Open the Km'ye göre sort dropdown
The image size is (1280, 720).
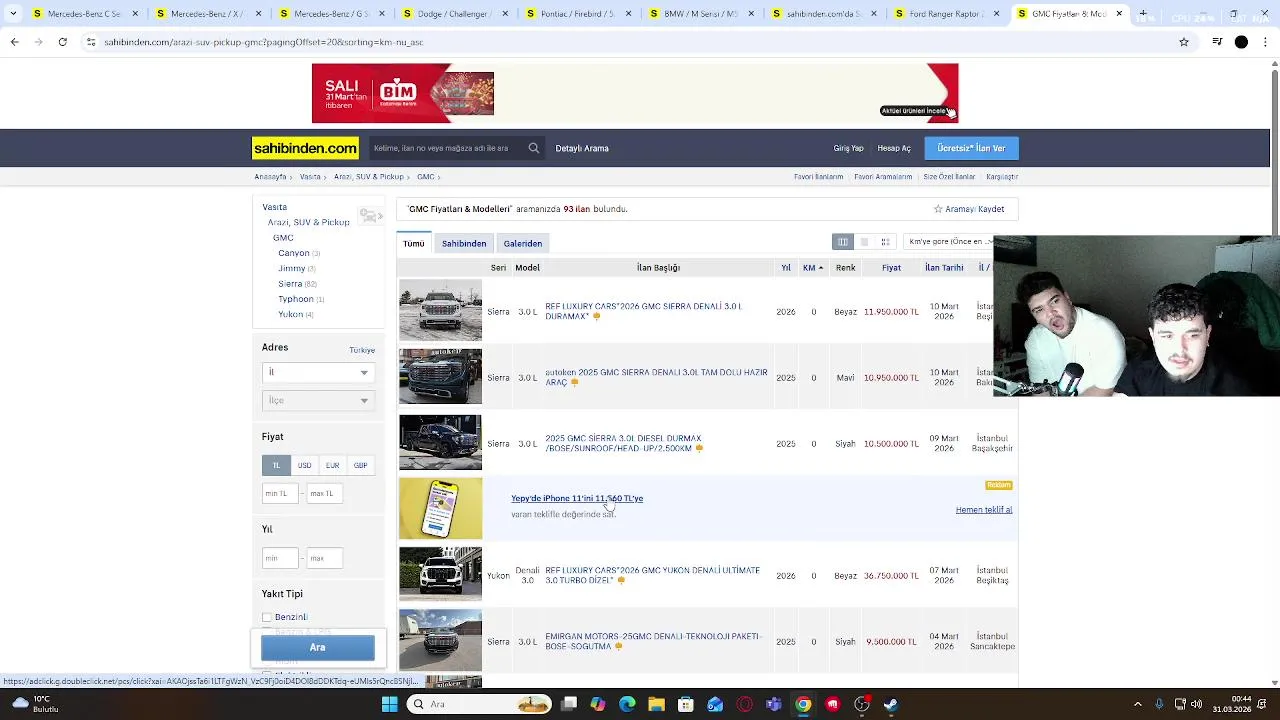click(948, 241)
